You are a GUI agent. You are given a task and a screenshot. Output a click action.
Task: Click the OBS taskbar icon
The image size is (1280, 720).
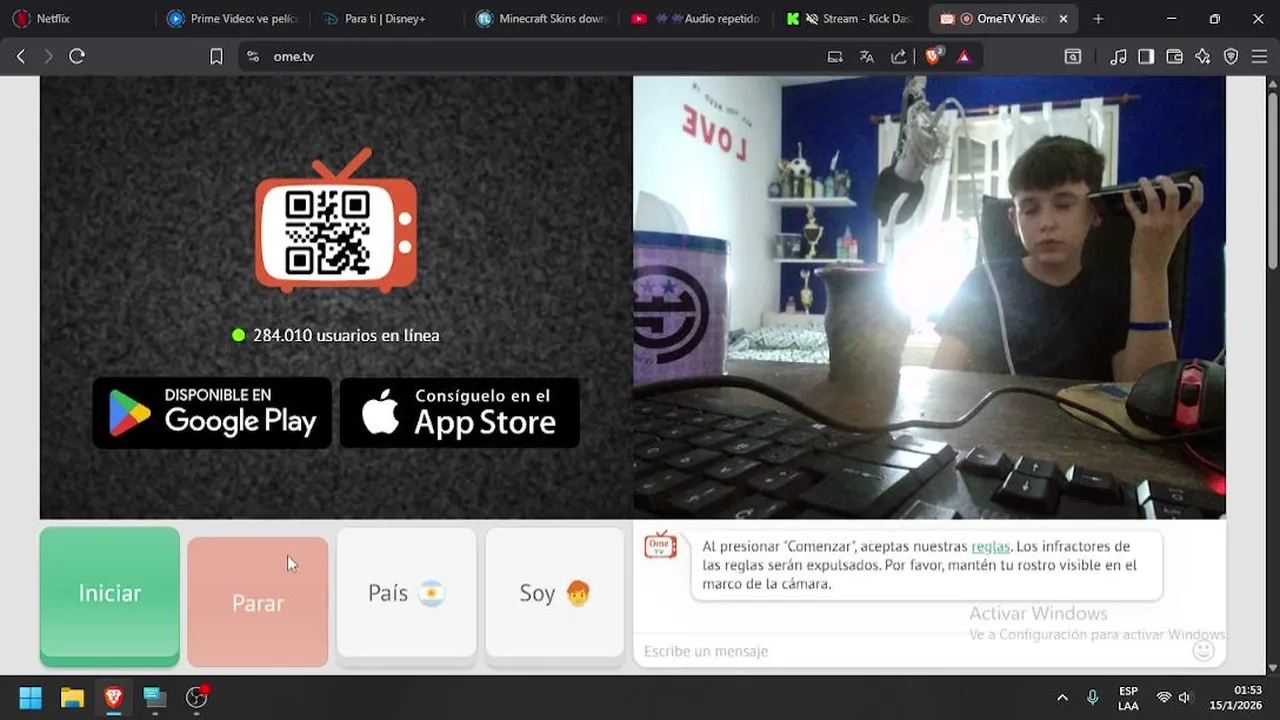(196, 697)
